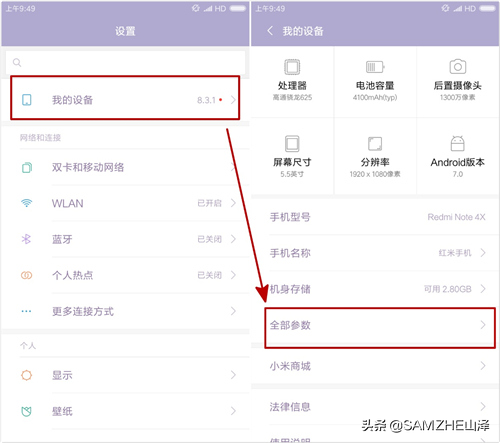
Task: Tap the Android version robot icon
Action: (458, 143)
